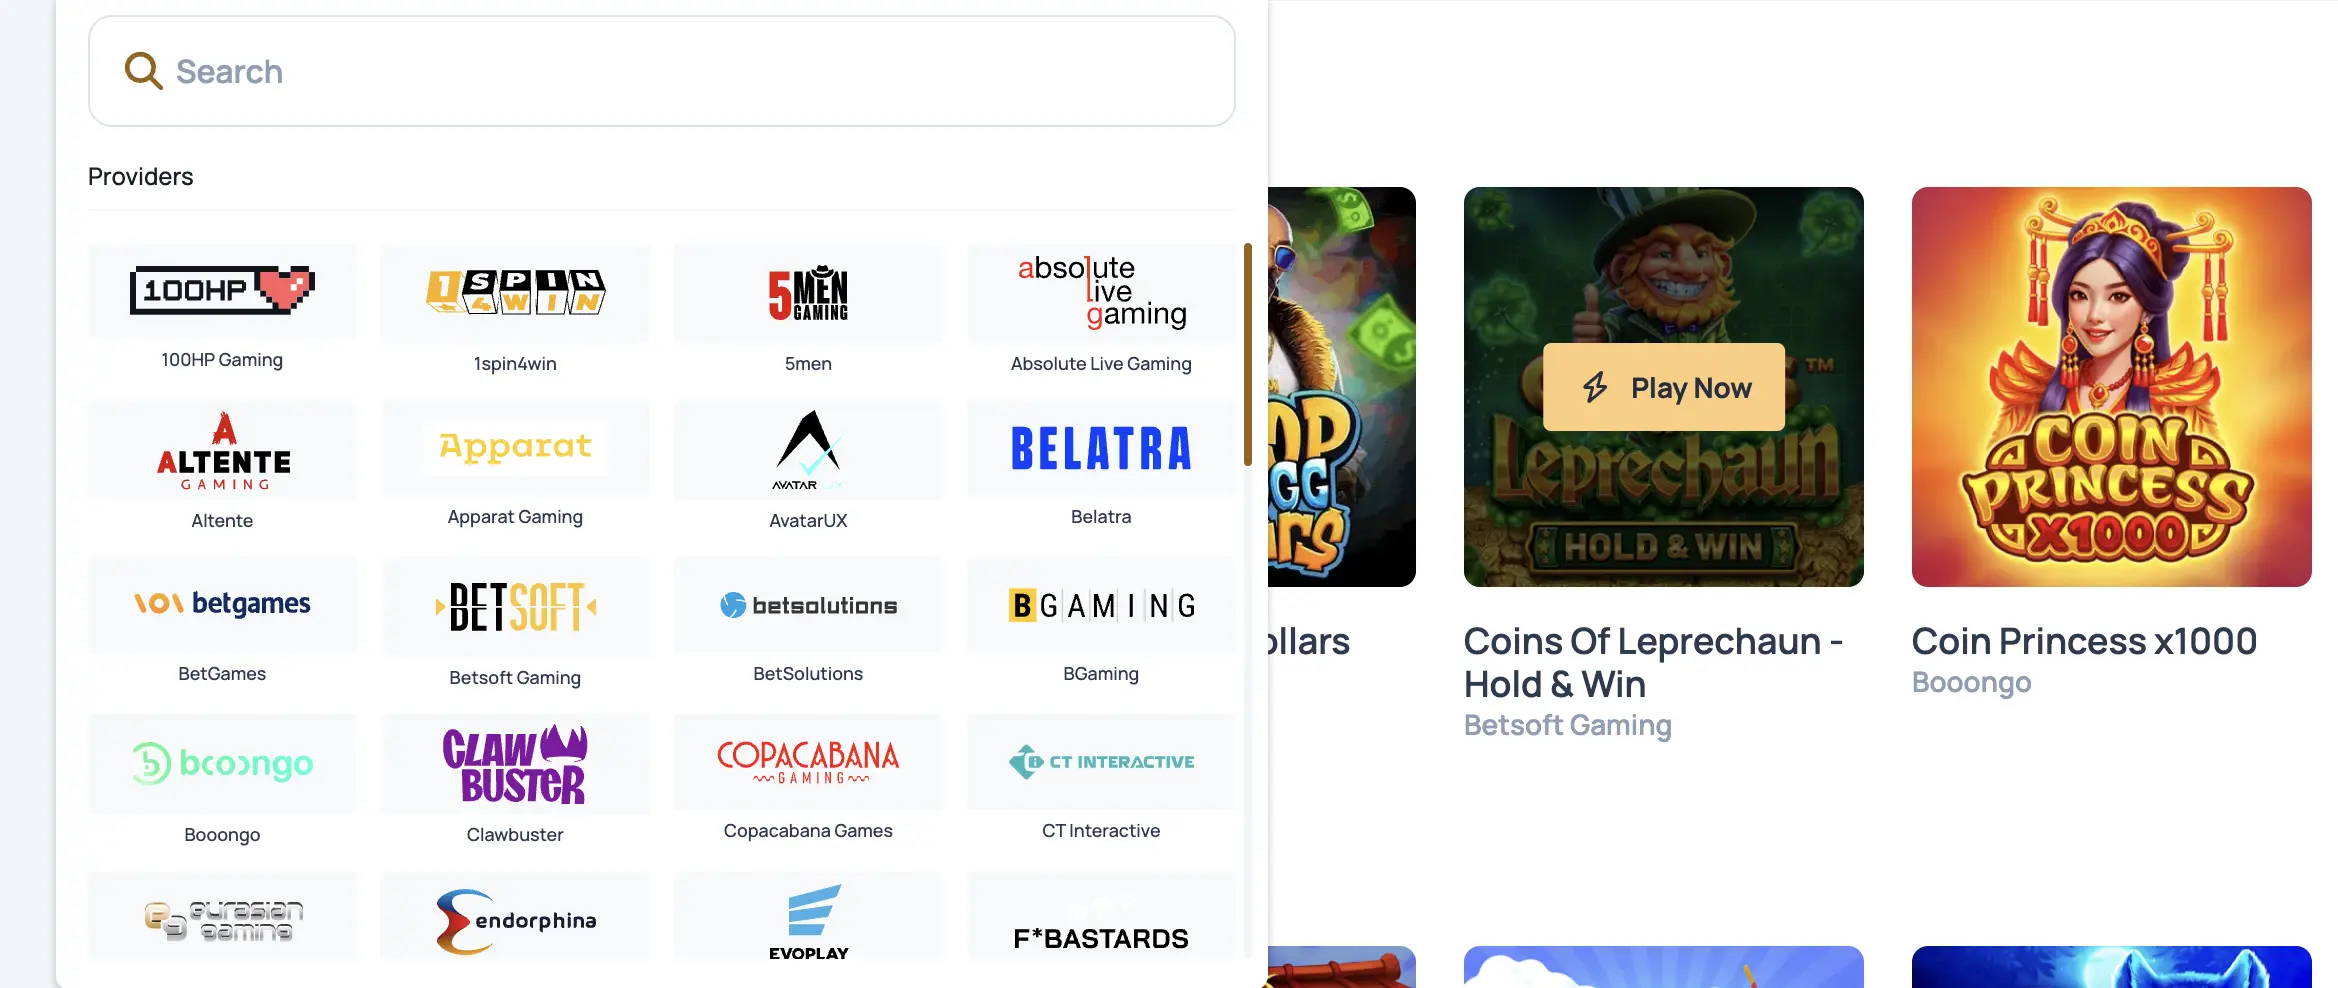Click inside the Search input field

662,71
